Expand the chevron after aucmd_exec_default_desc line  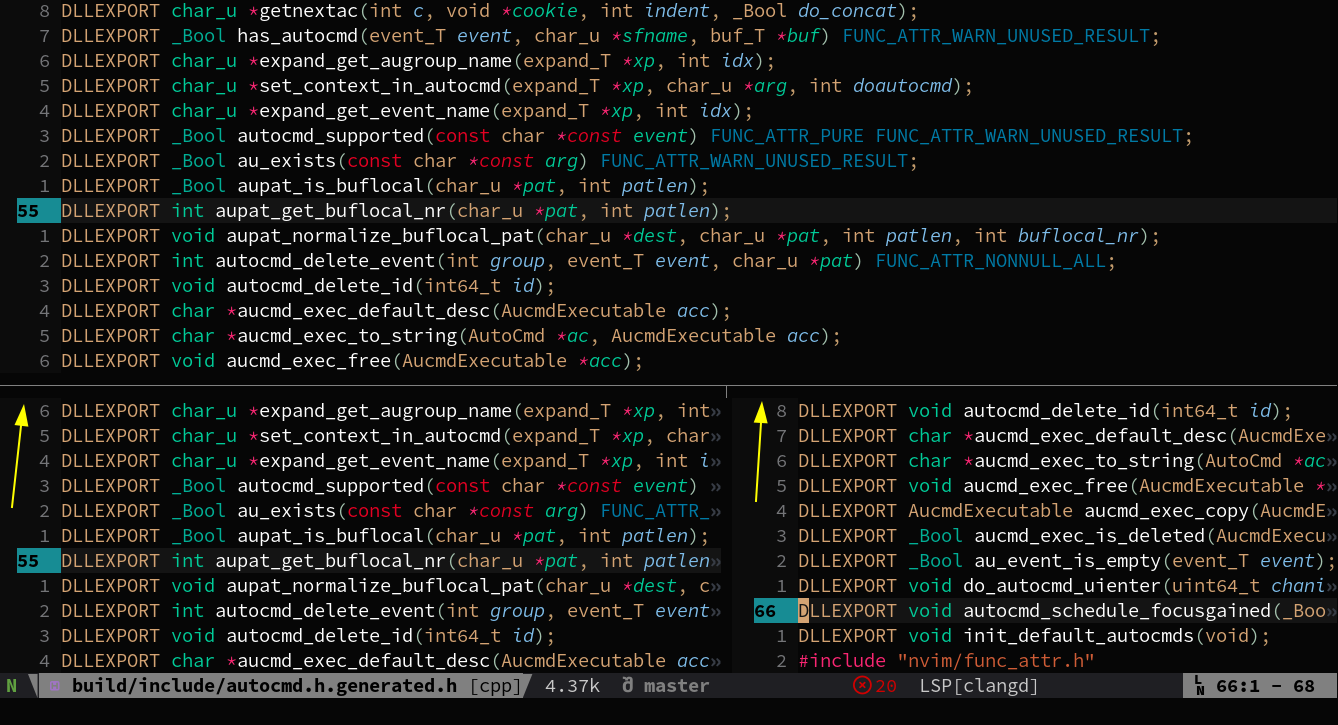[716, 660]
